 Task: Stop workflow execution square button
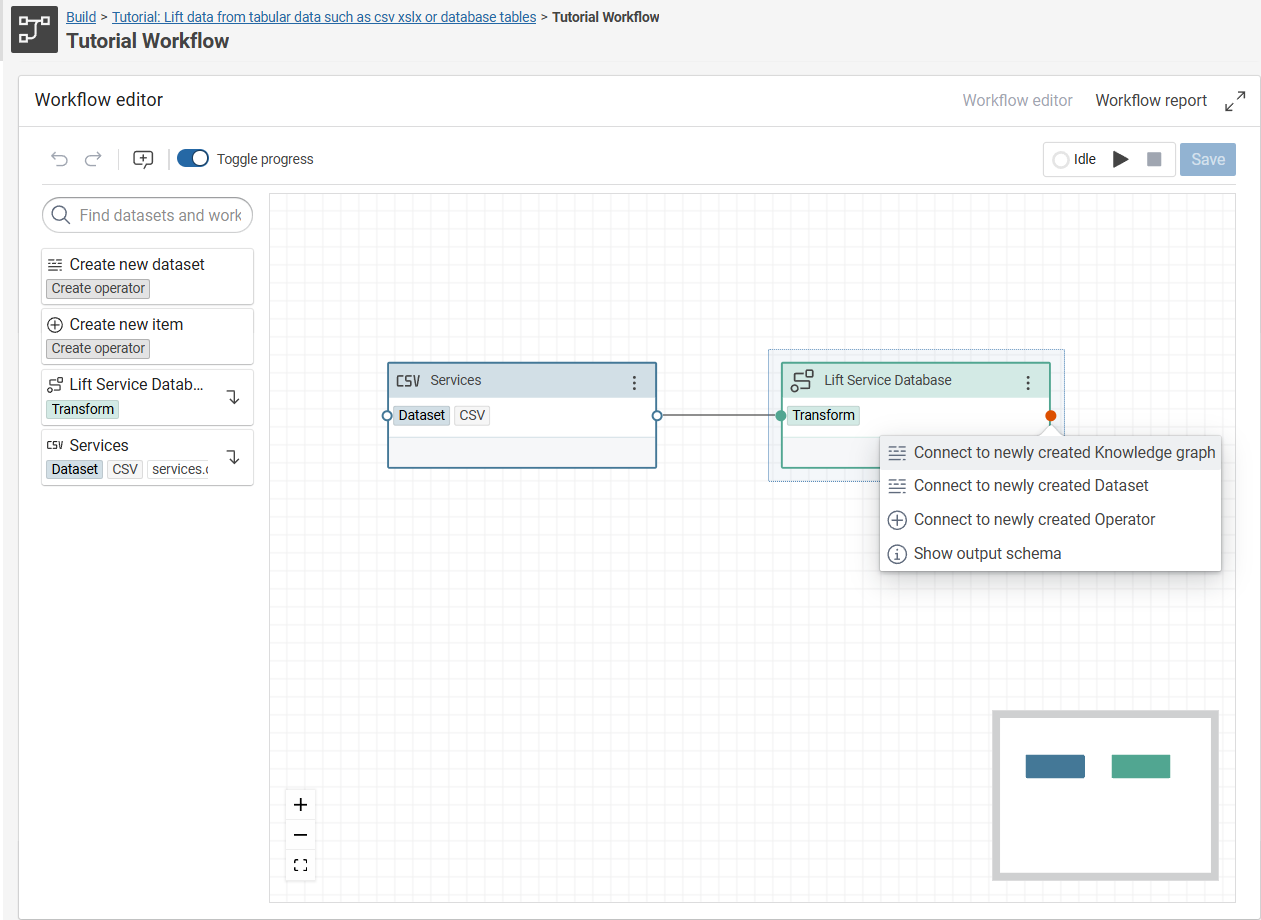tap(1154, 160)
